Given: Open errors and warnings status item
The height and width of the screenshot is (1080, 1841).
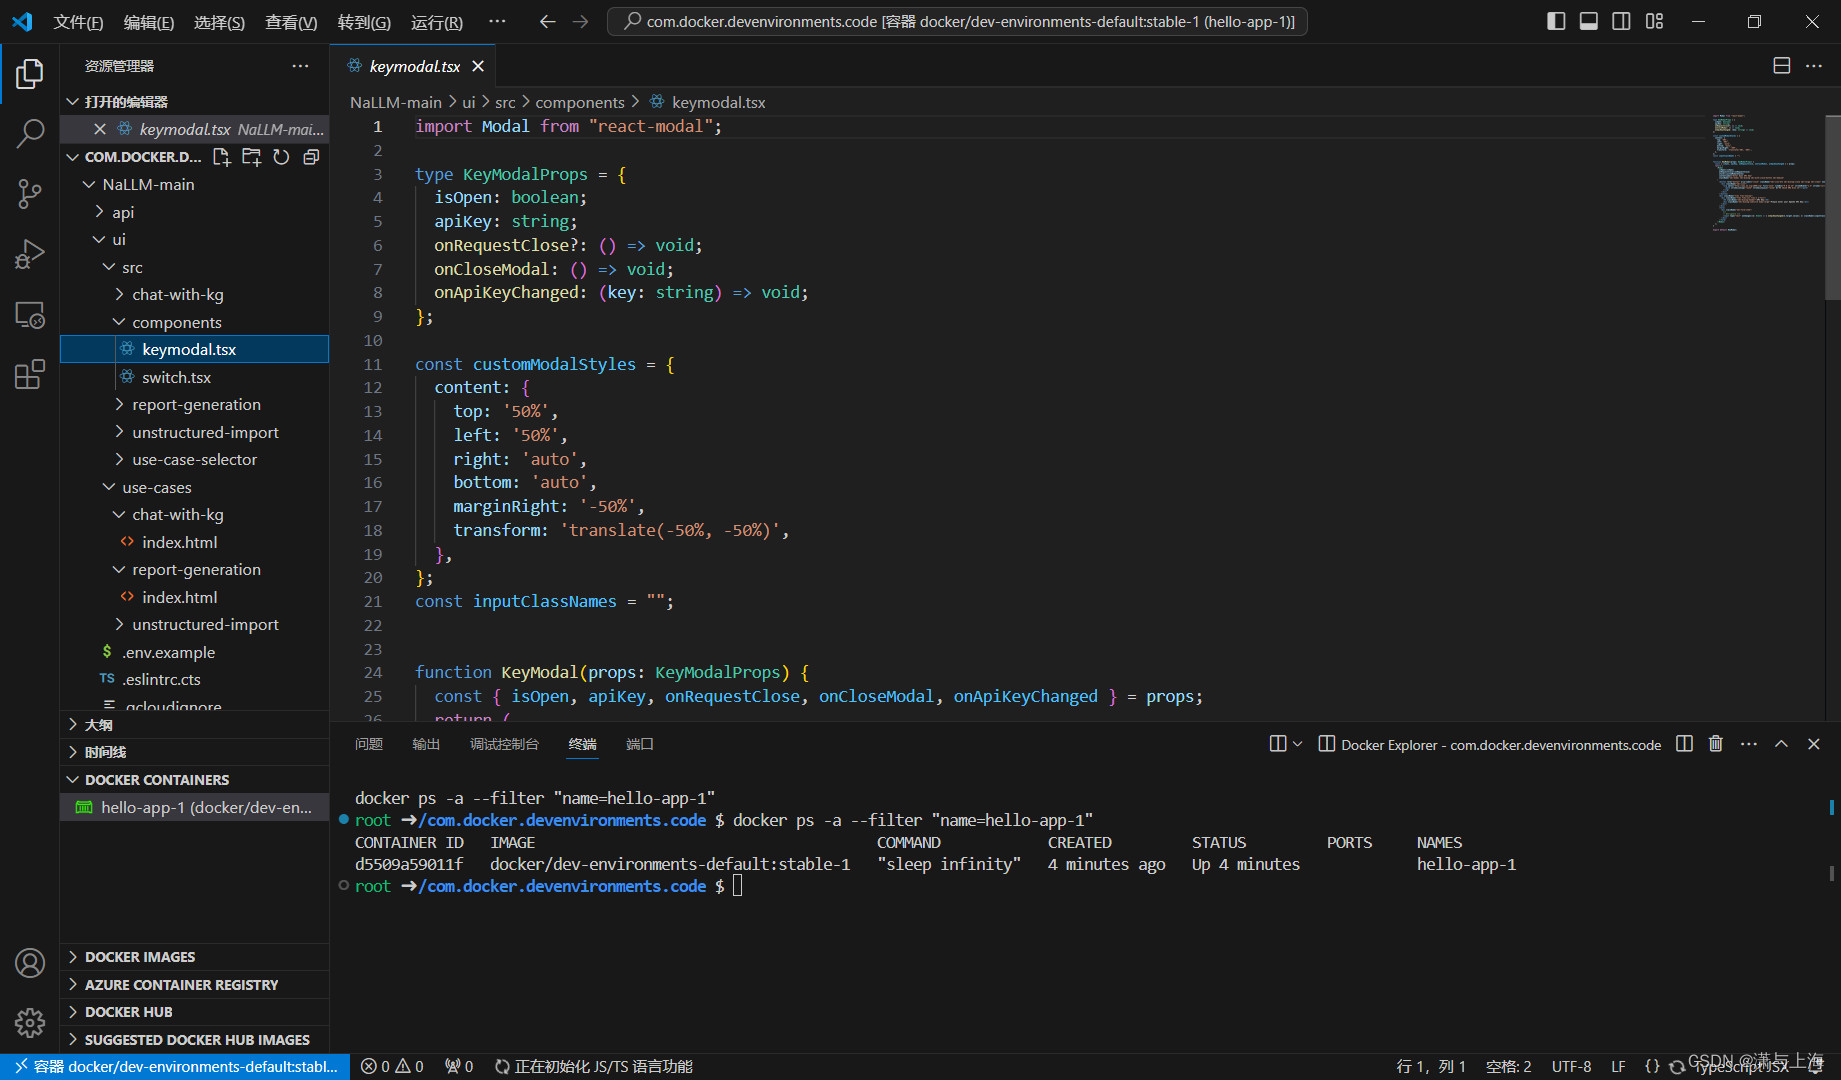Looking at the screenshot, I should tap(392, 1067).
